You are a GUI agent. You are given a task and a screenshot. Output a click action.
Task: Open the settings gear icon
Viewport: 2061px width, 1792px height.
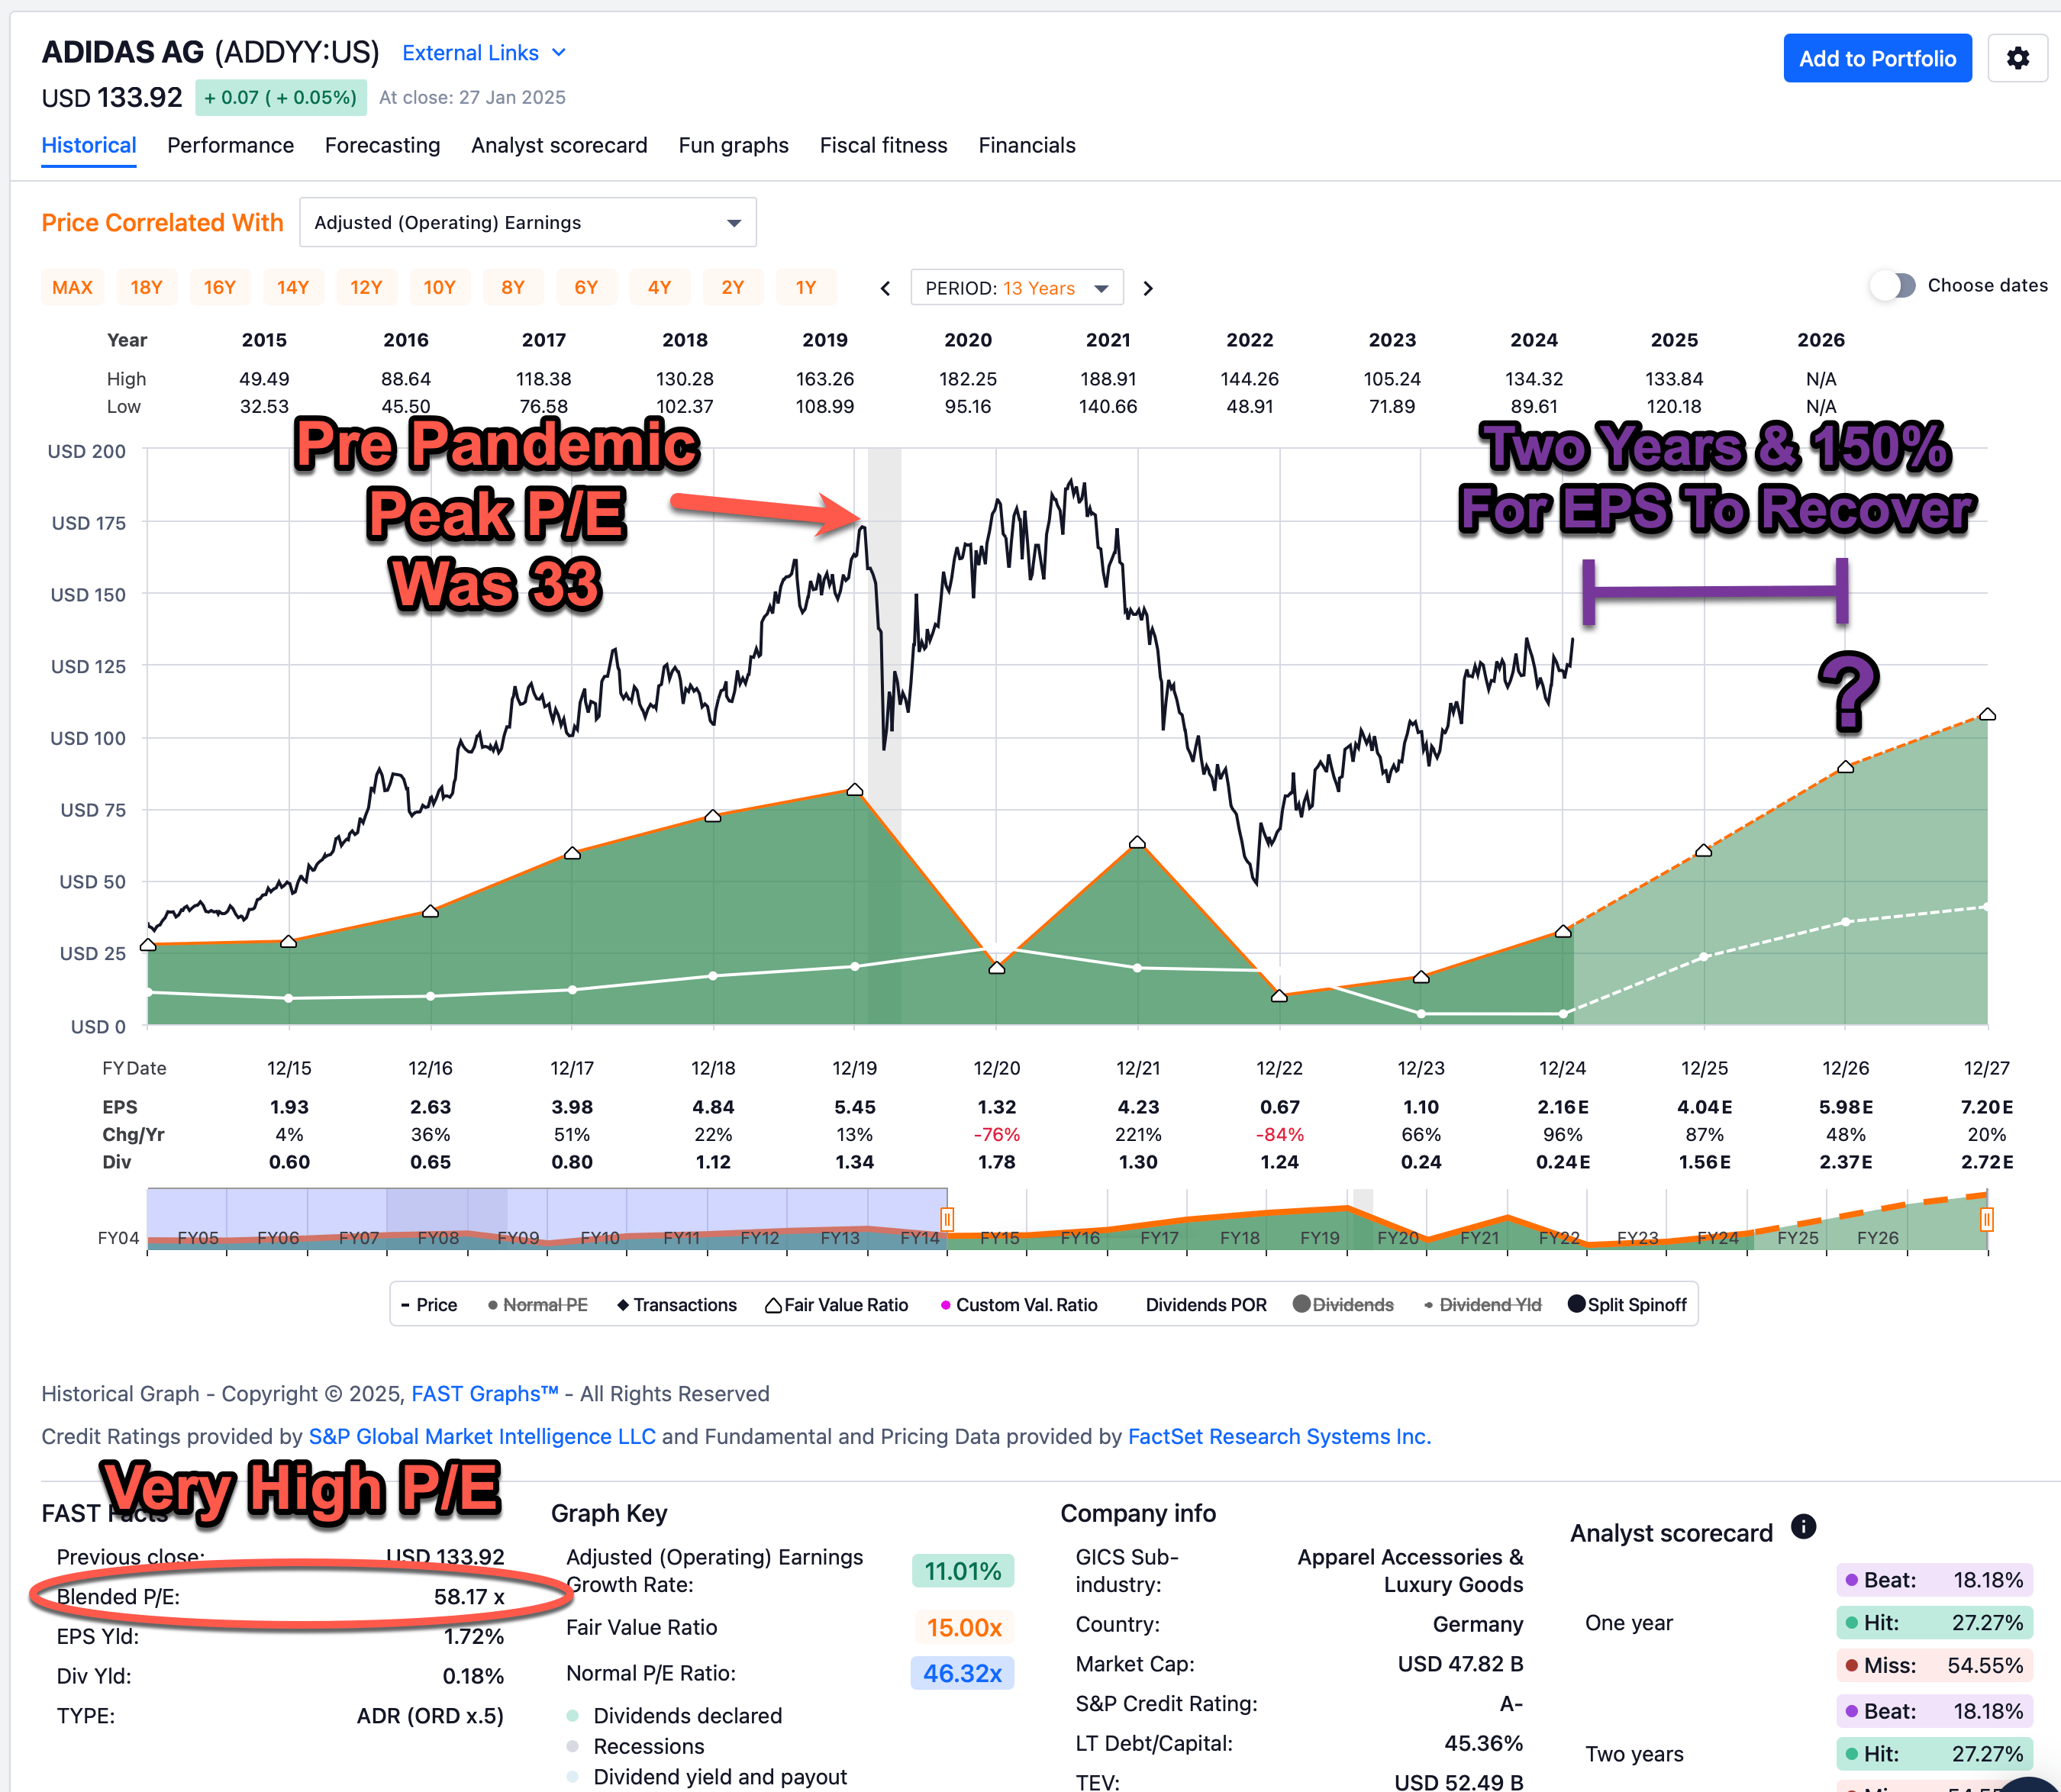coord(2018,58)
